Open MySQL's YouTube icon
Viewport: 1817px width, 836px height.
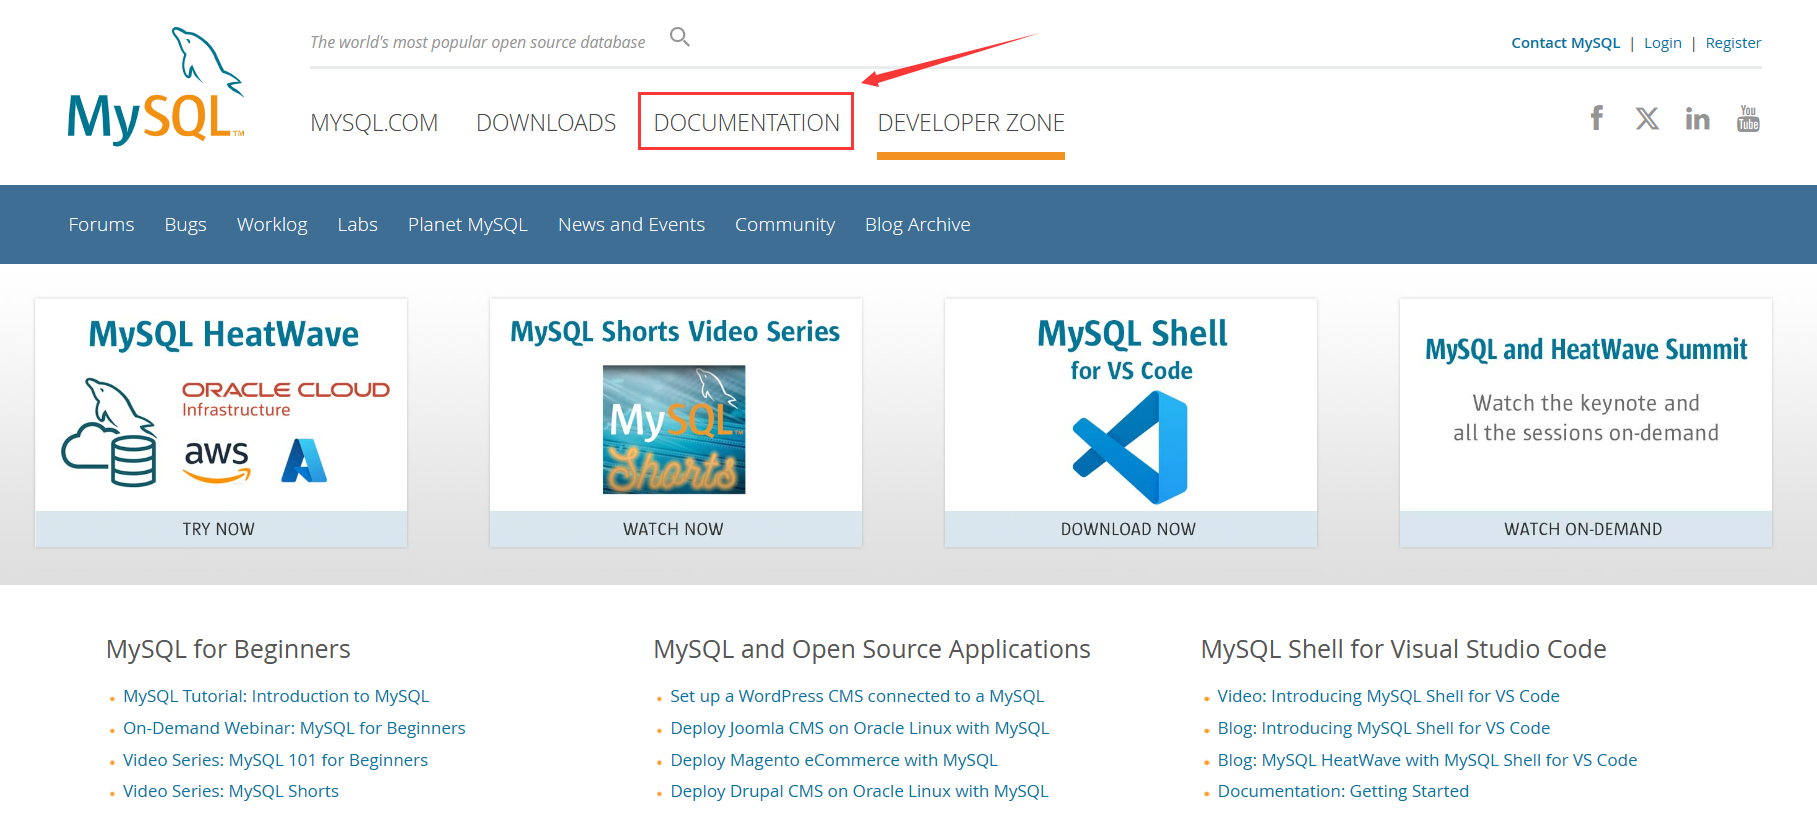1748,118
